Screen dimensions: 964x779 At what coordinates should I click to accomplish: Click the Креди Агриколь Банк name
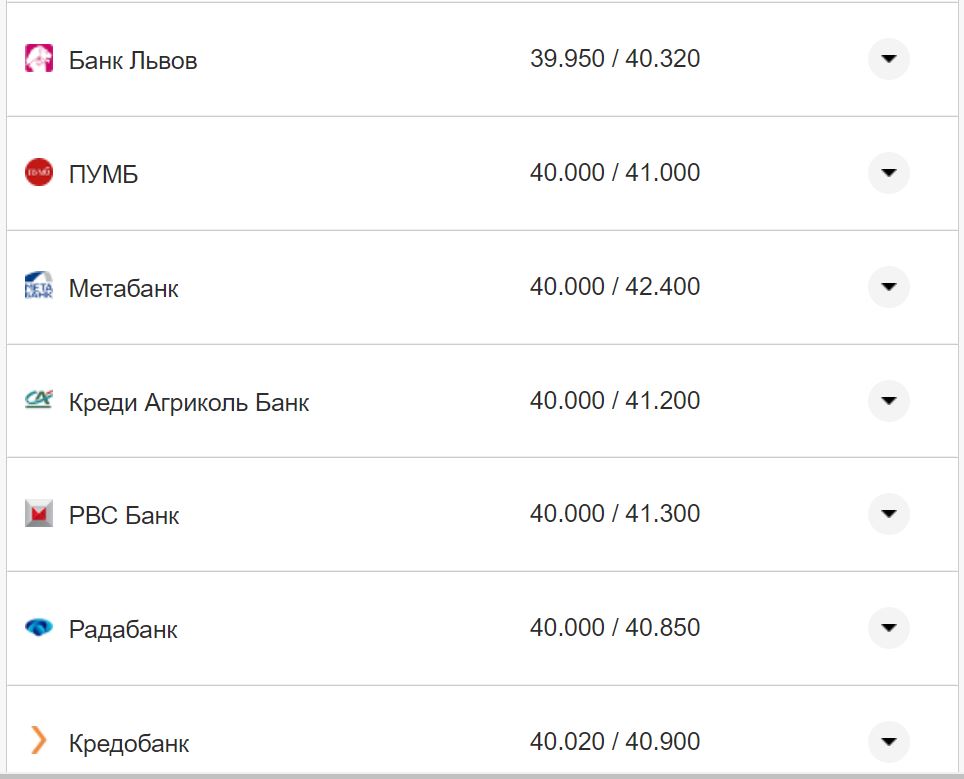pos(189,403)
